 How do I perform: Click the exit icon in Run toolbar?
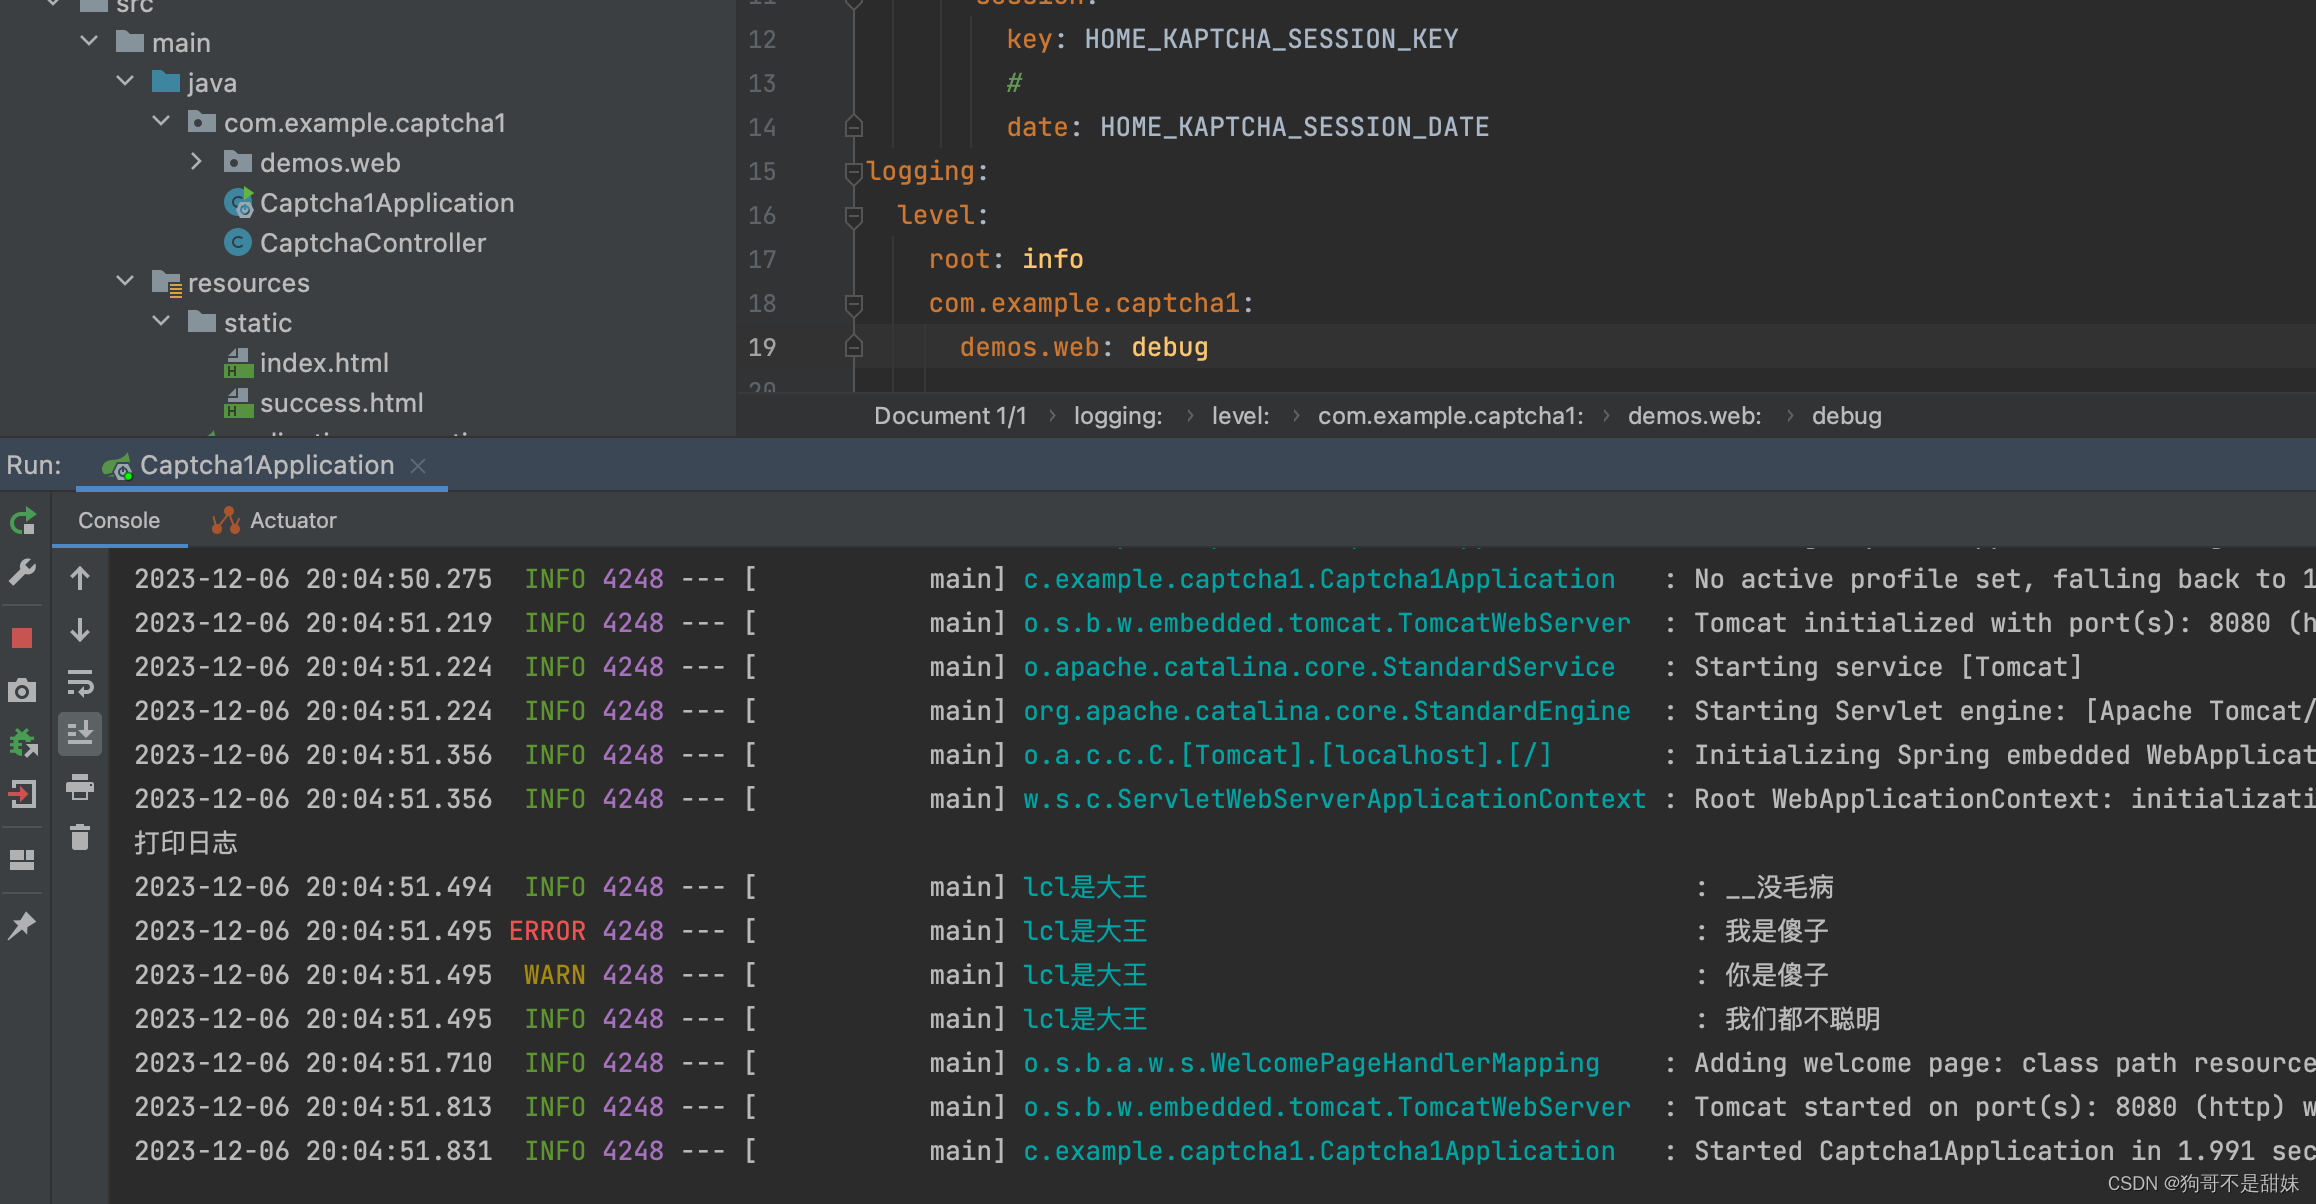point(22,795)
